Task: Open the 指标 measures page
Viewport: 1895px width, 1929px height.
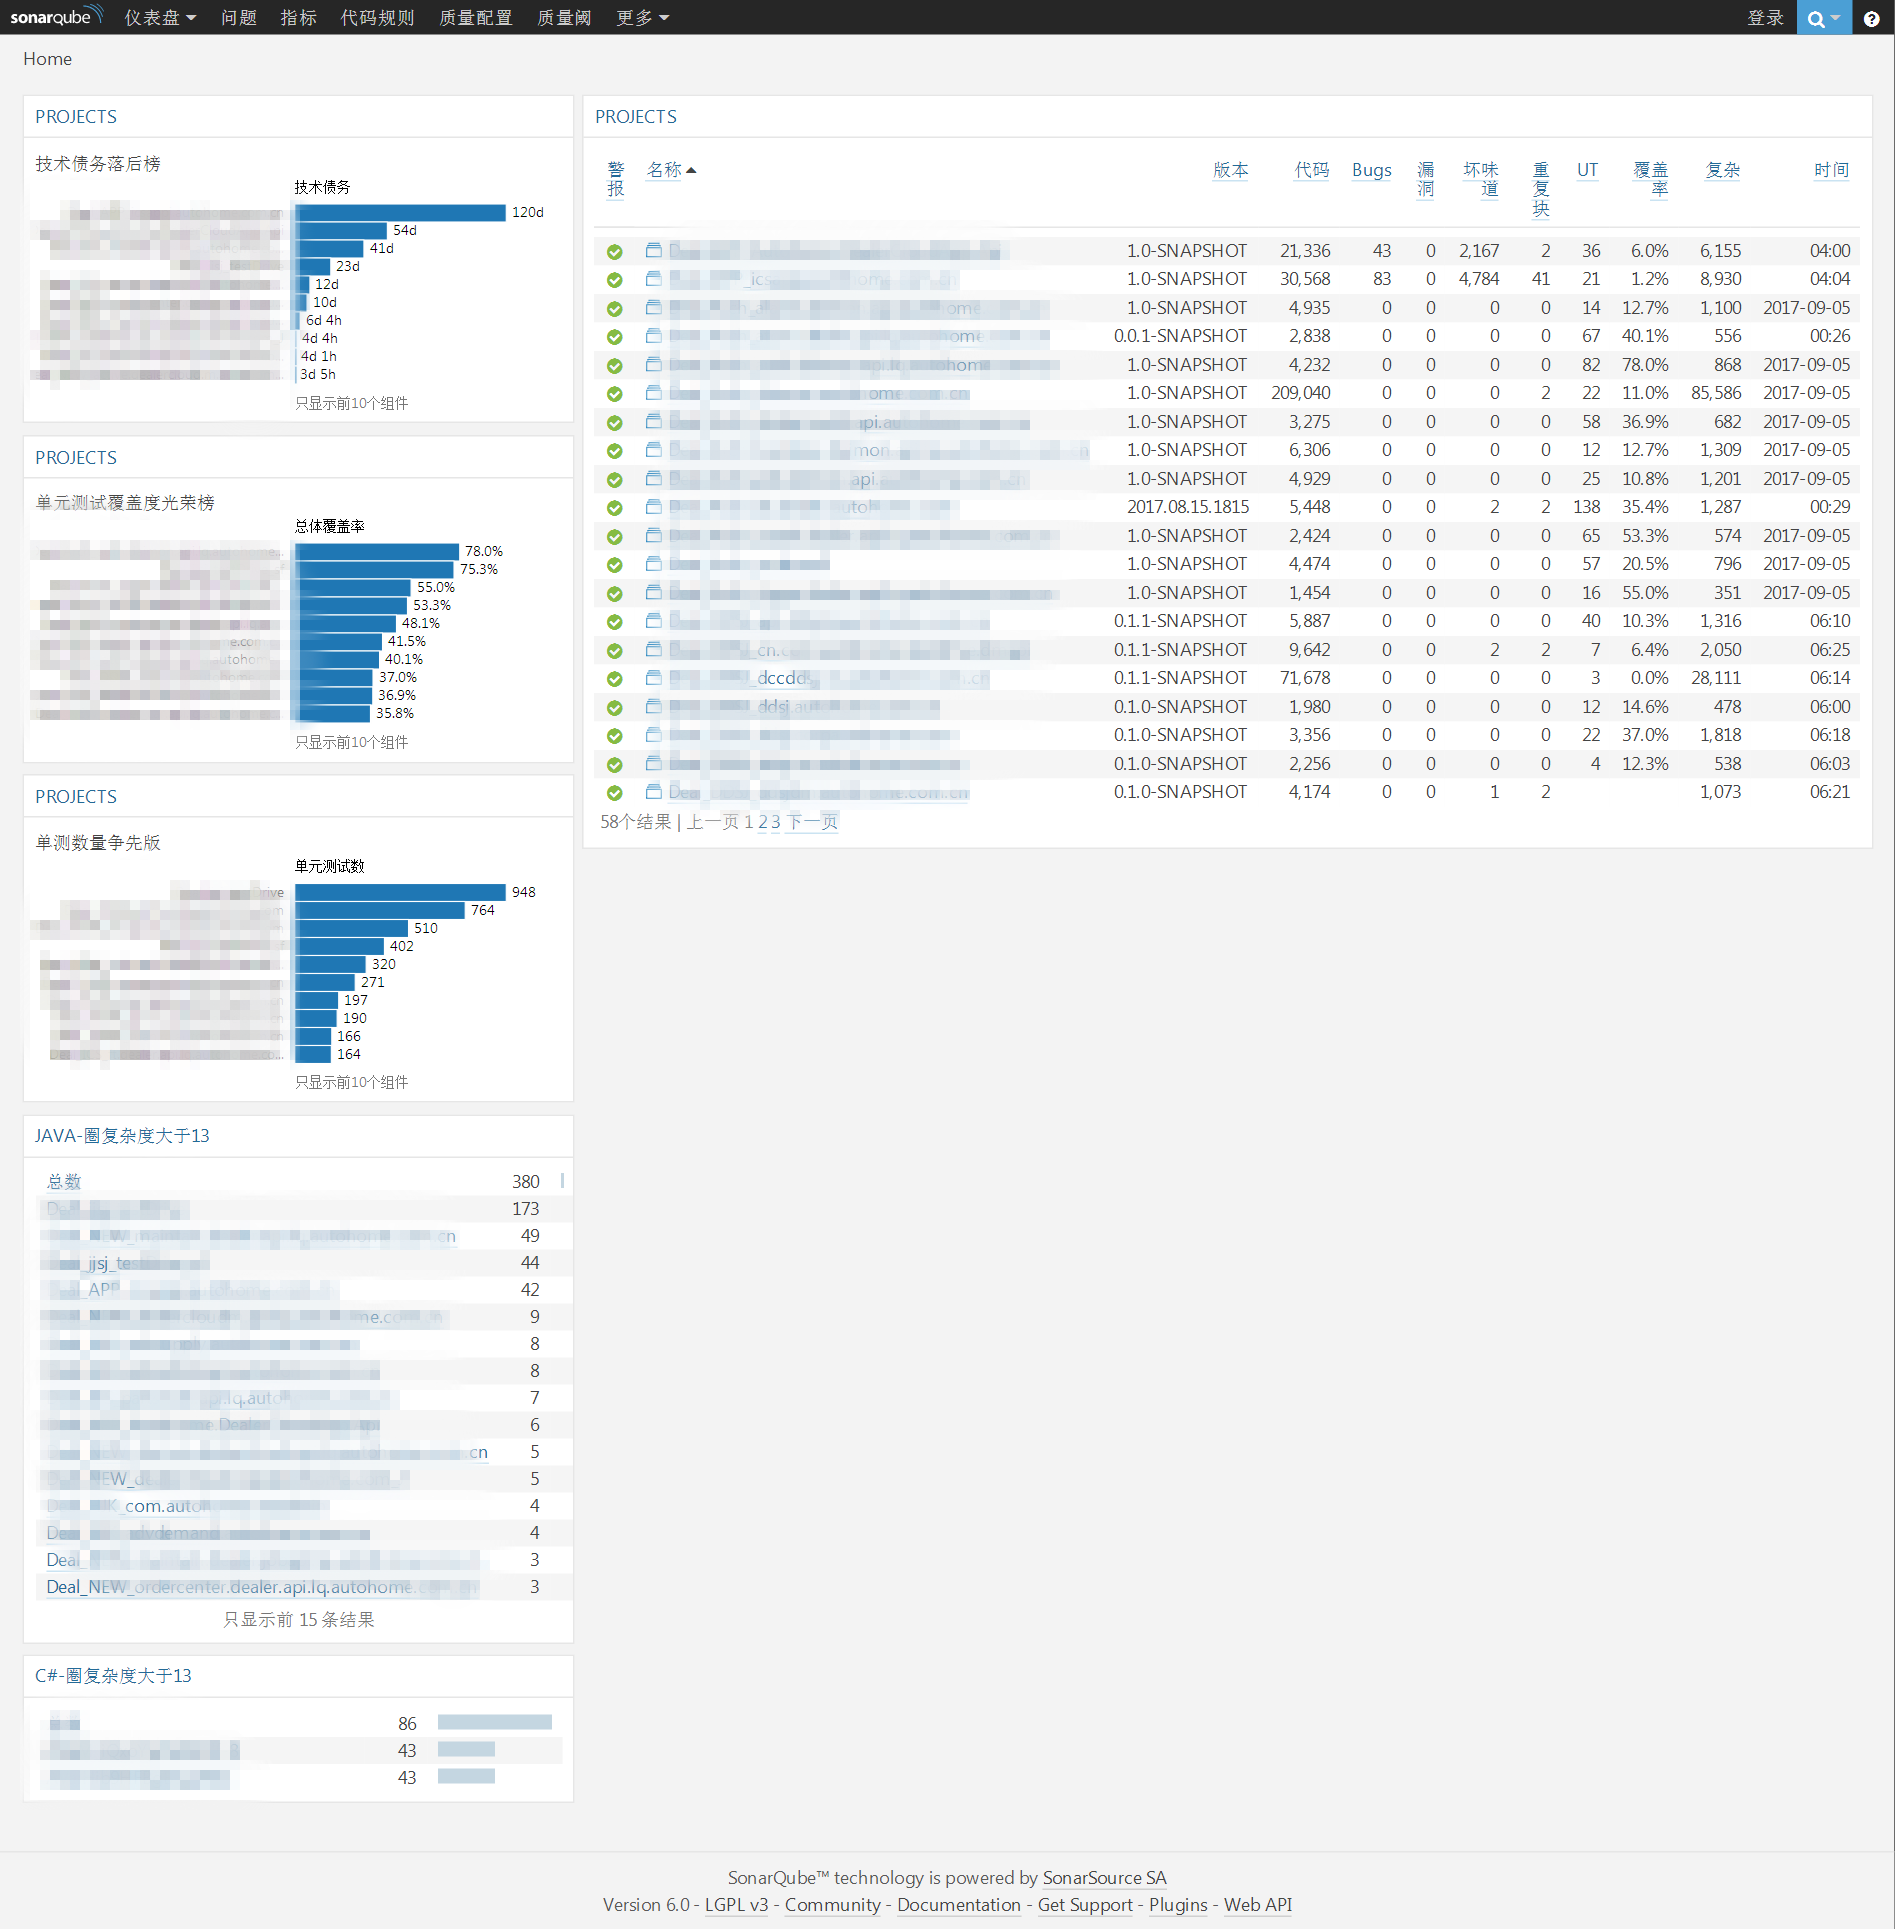Action: 298,18
